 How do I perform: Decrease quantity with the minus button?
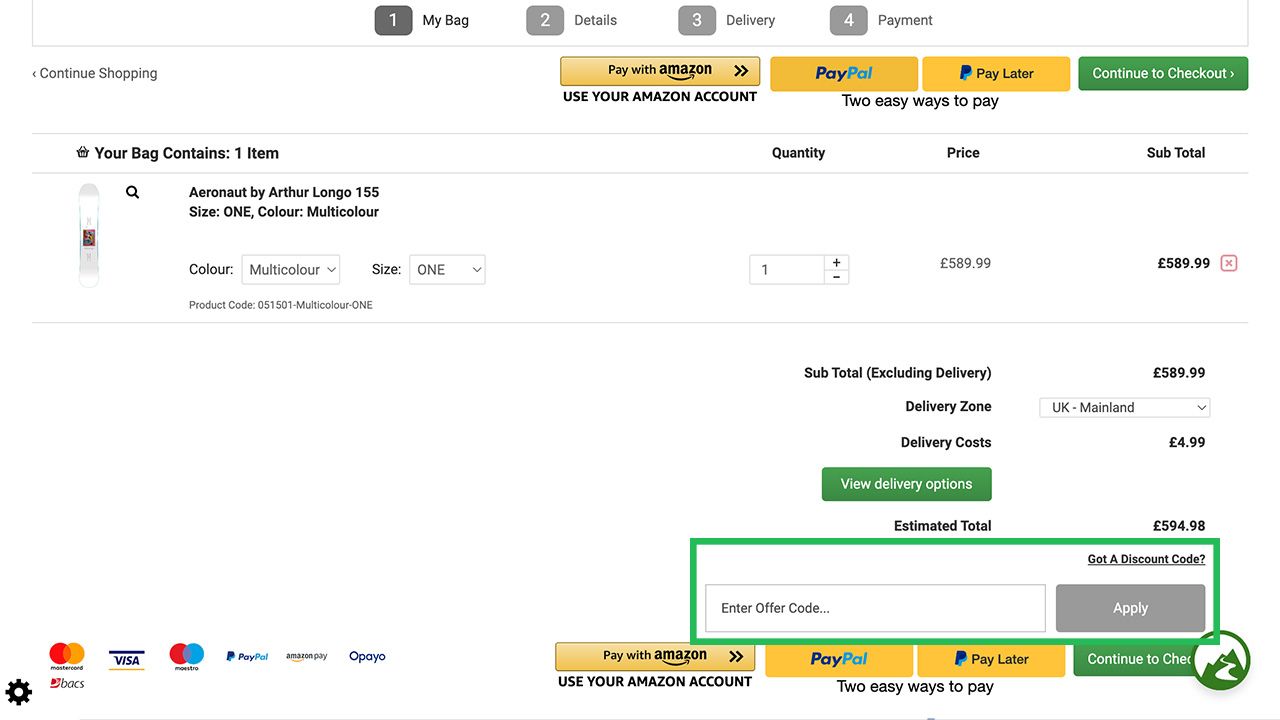[x=837, y=277]
